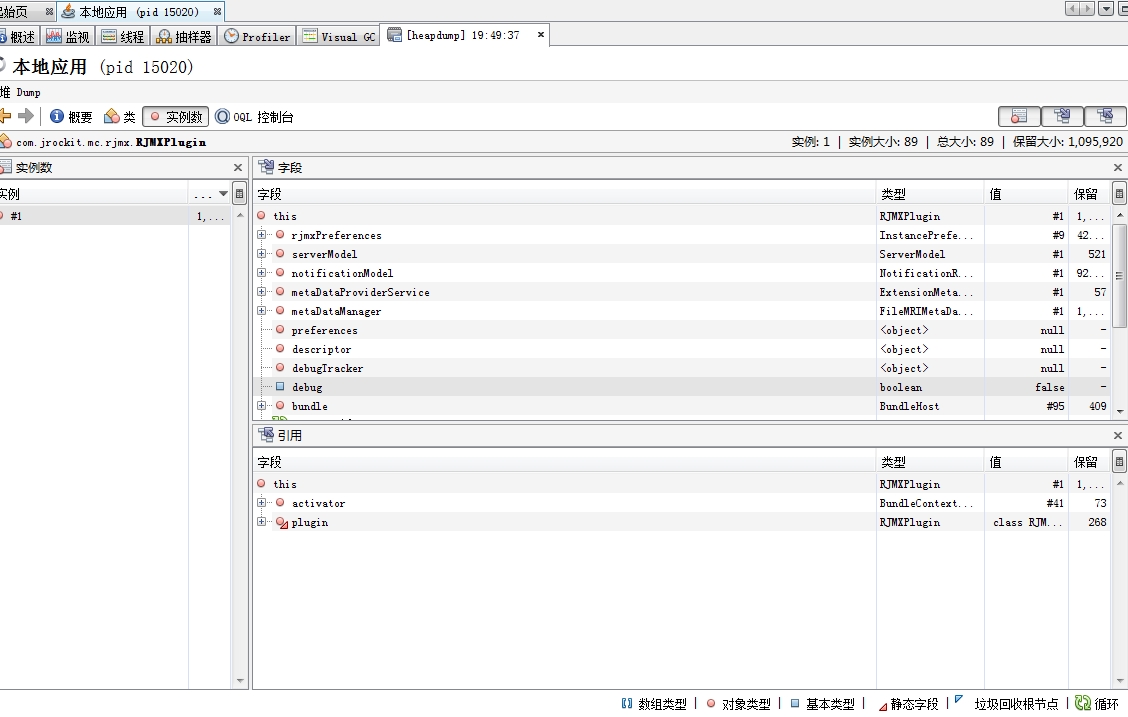Click the plugin reference's static field icon
The height and width of the screenshot is (717, 1128).
[282, 523]
